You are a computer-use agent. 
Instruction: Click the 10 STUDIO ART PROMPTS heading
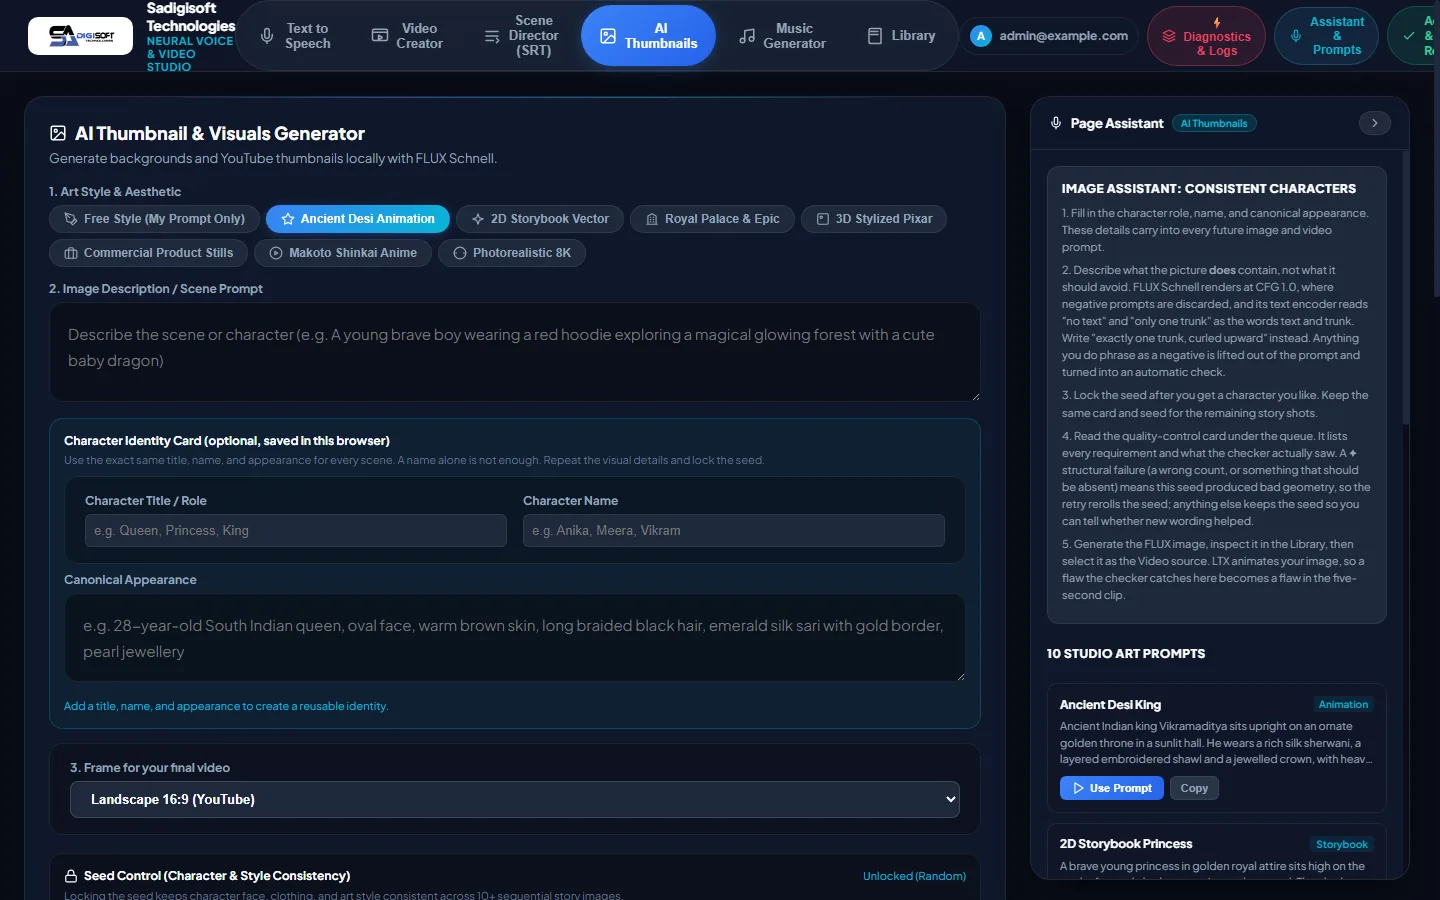point(1126,653)
